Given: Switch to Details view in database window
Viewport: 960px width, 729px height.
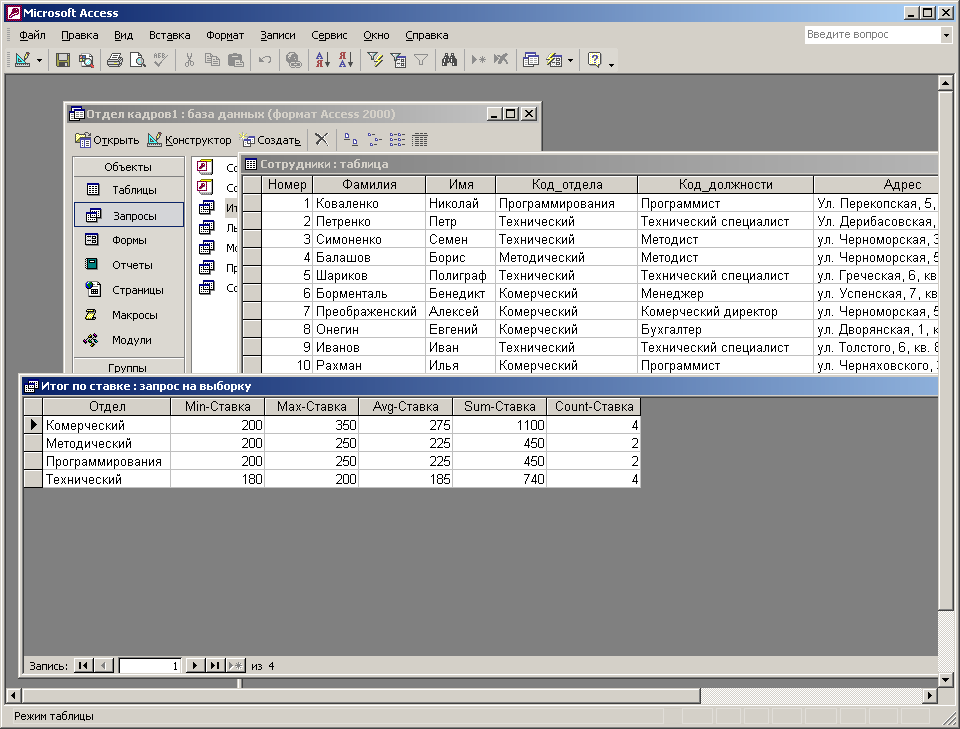Looking at the screenshot, I should pos(419,140).
